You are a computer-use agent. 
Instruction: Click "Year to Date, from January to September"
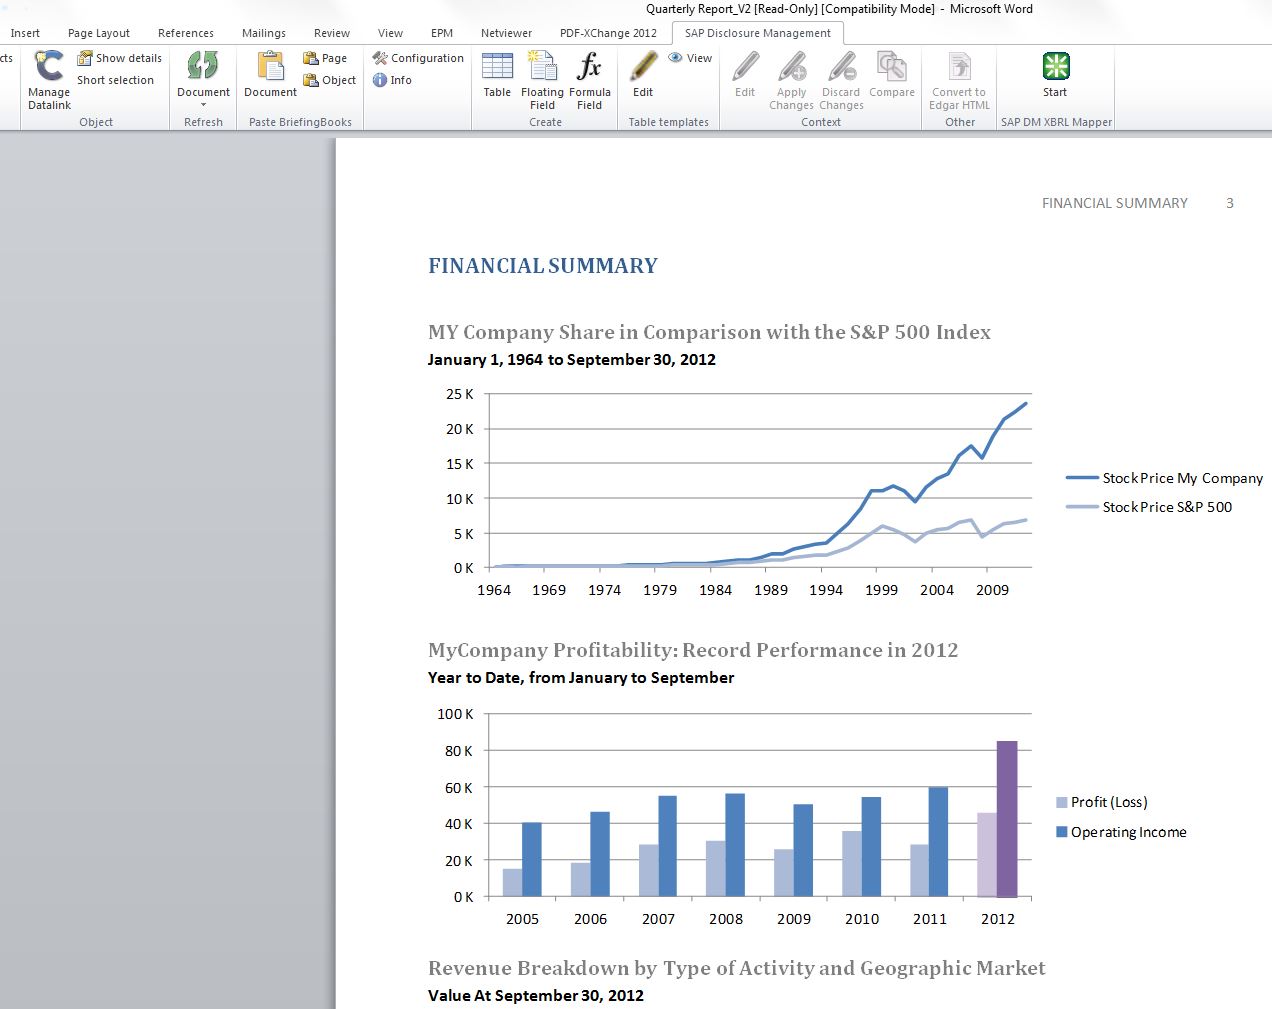(x=581, y=678)
